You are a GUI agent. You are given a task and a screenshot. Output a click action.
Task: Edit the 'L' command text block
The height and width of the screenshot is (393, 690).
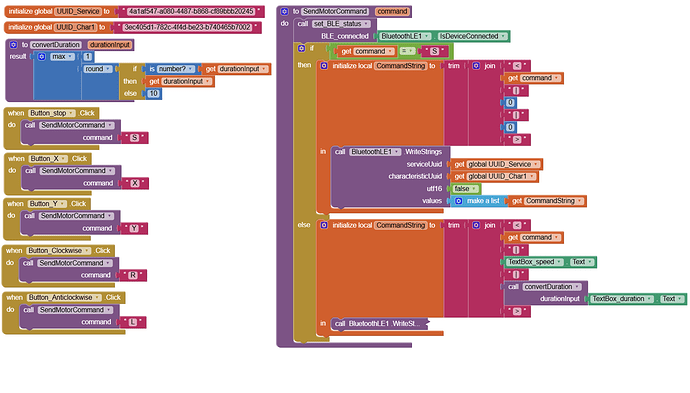[132, 323]
